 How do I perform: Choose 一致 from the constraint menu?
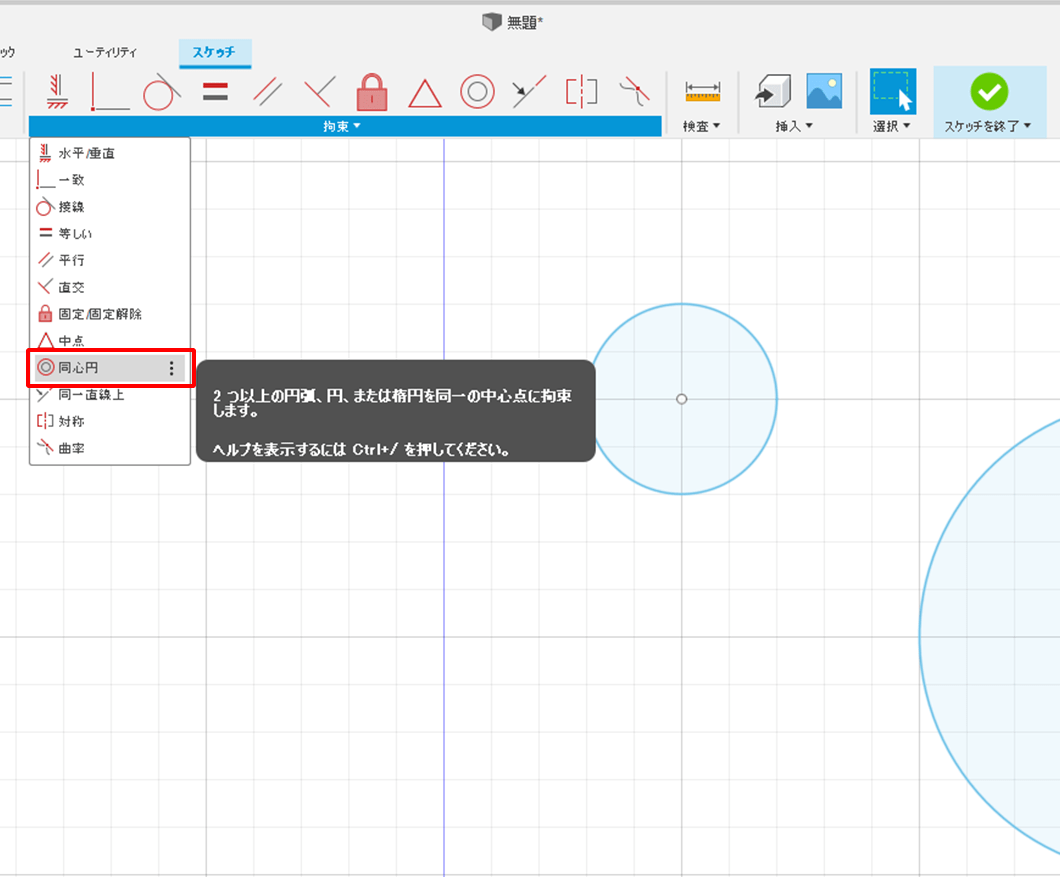110,180
